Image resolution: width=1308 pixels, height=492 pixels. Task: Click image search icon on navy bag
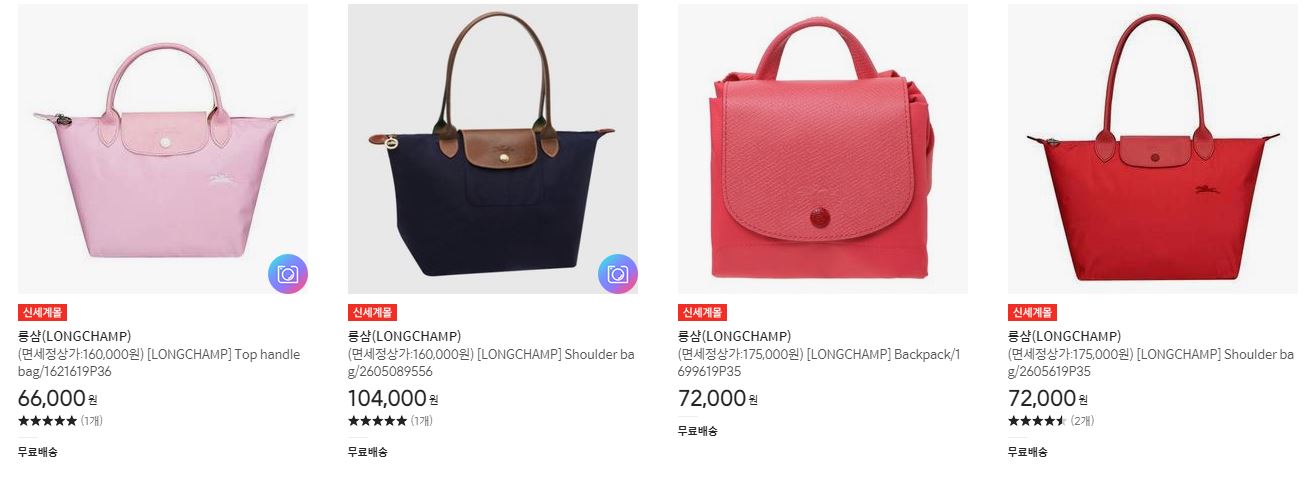618,274
